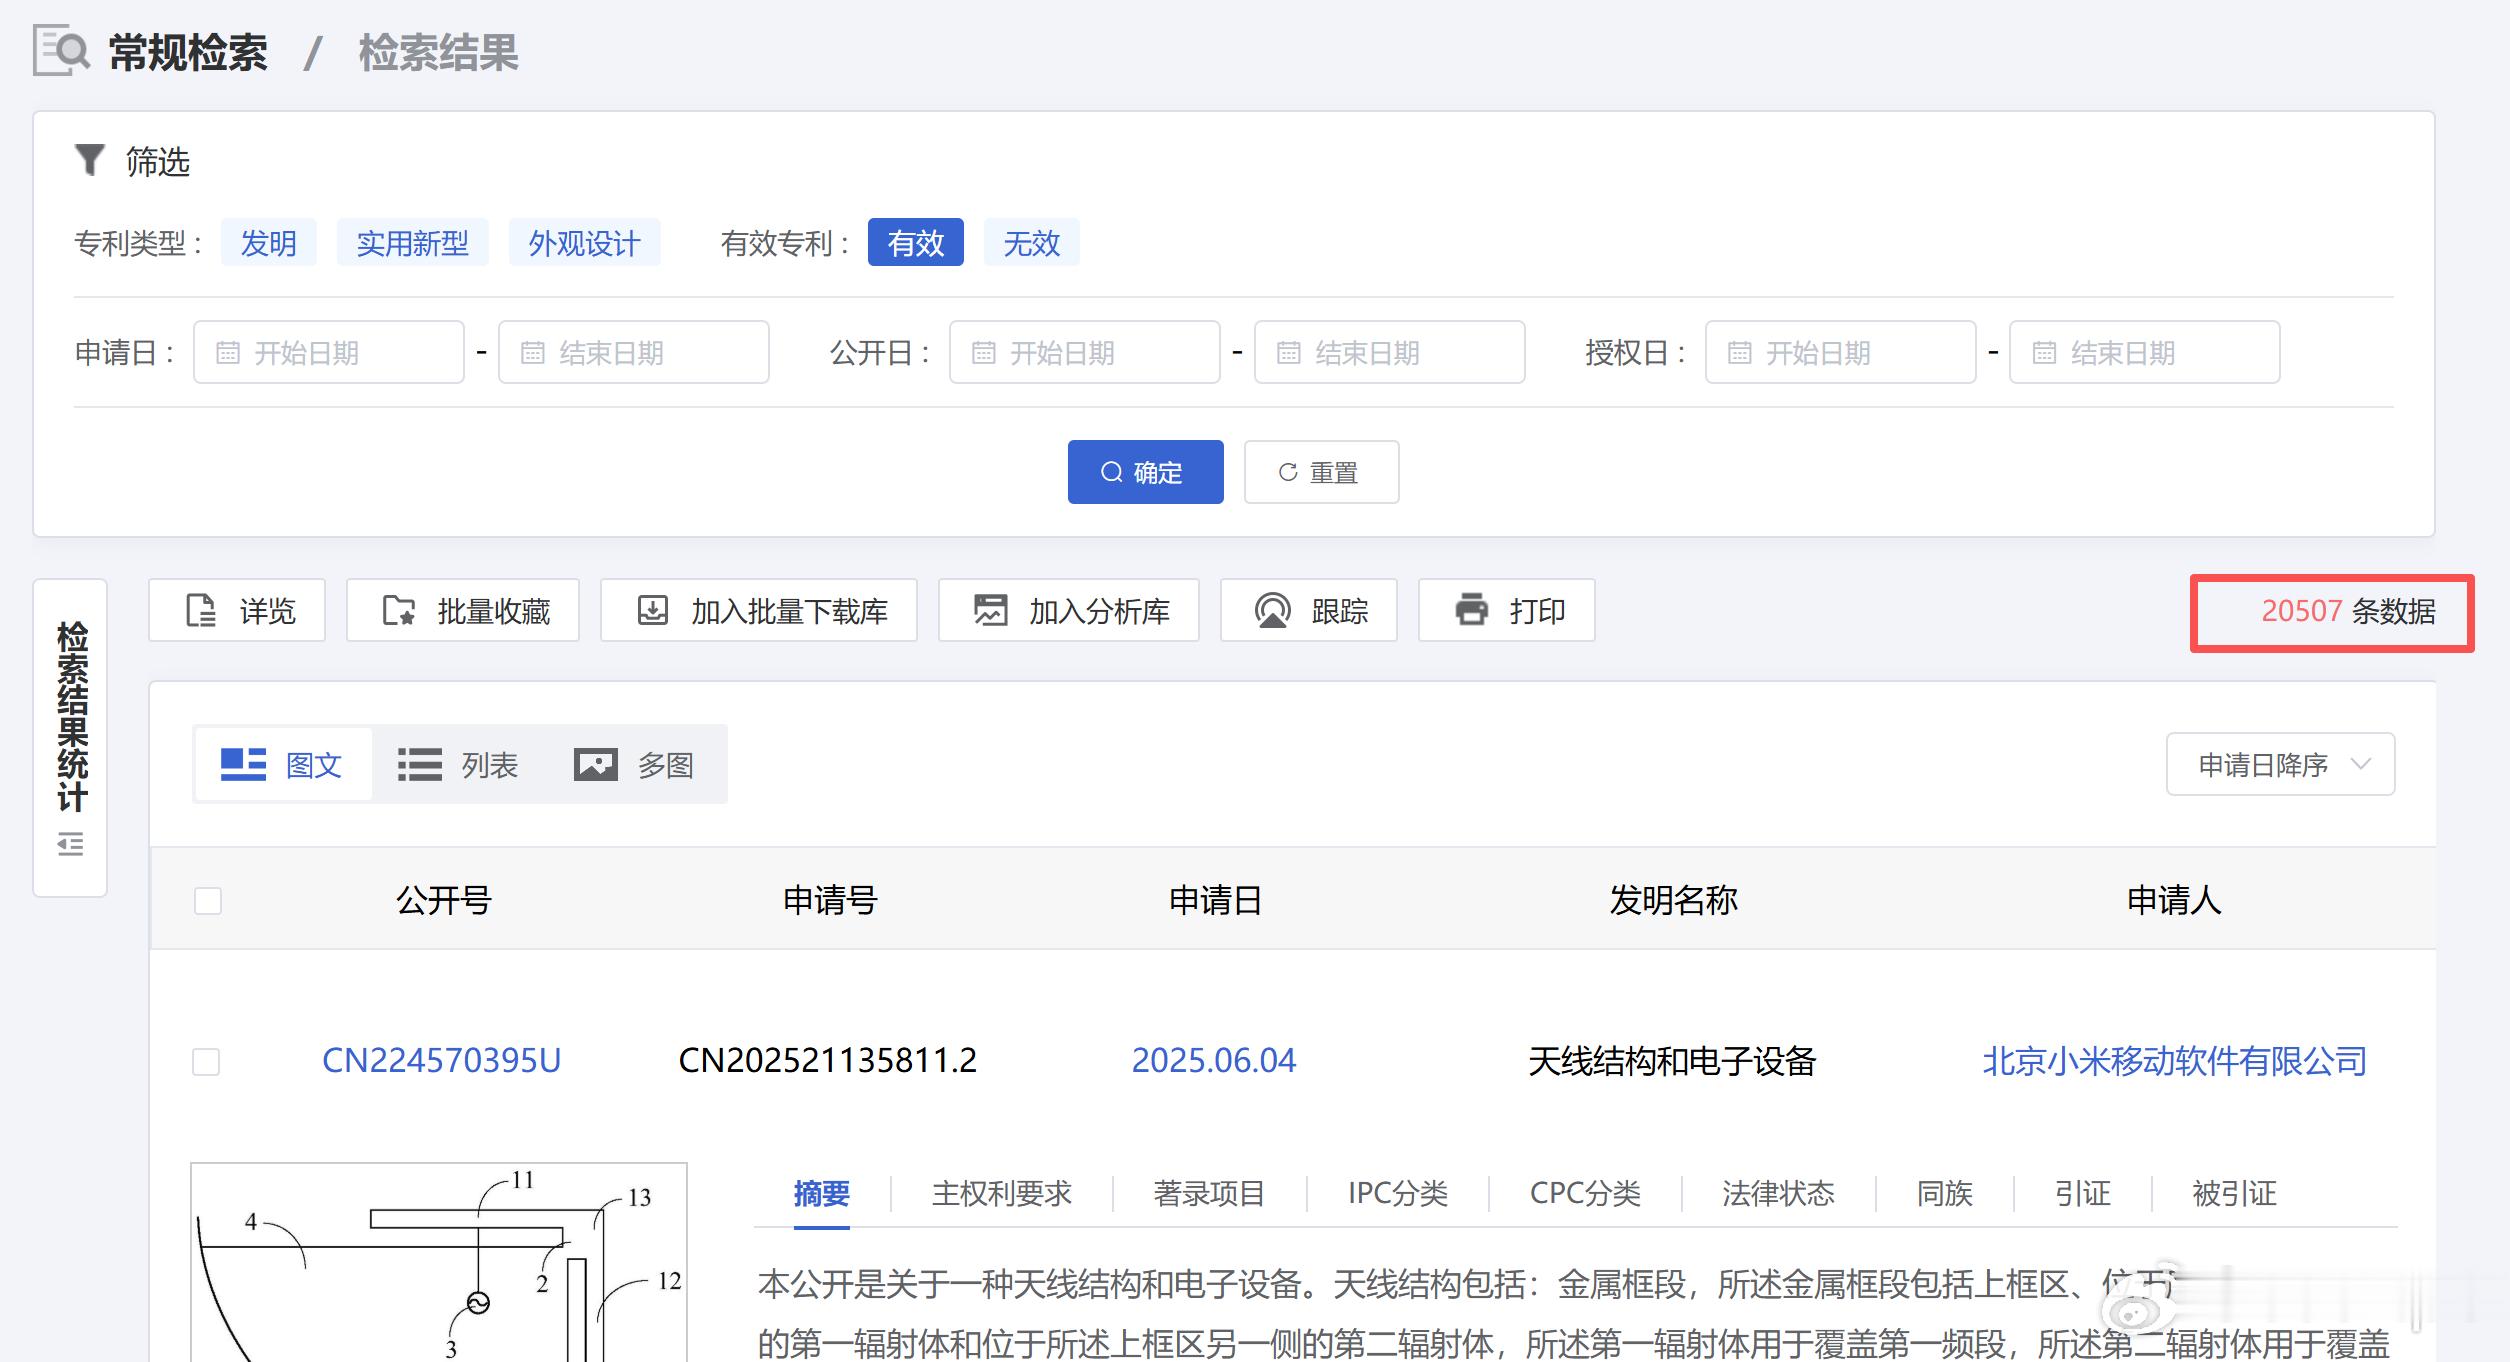This screenshot has width=2510, height=1362.
Task: Open the patent drawing thumbnail
Action: (439, 1262)
